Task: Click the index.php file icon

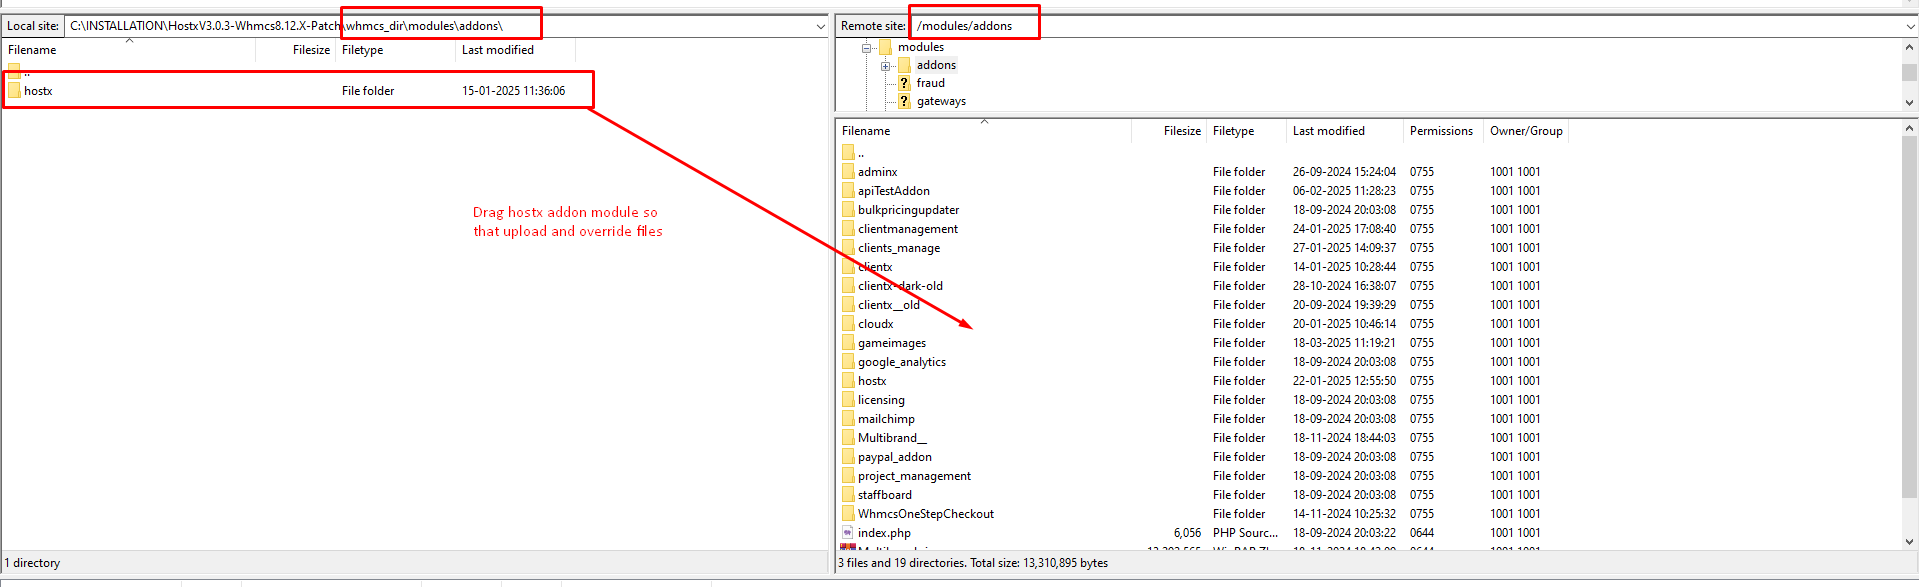Action: coord(848,533)
